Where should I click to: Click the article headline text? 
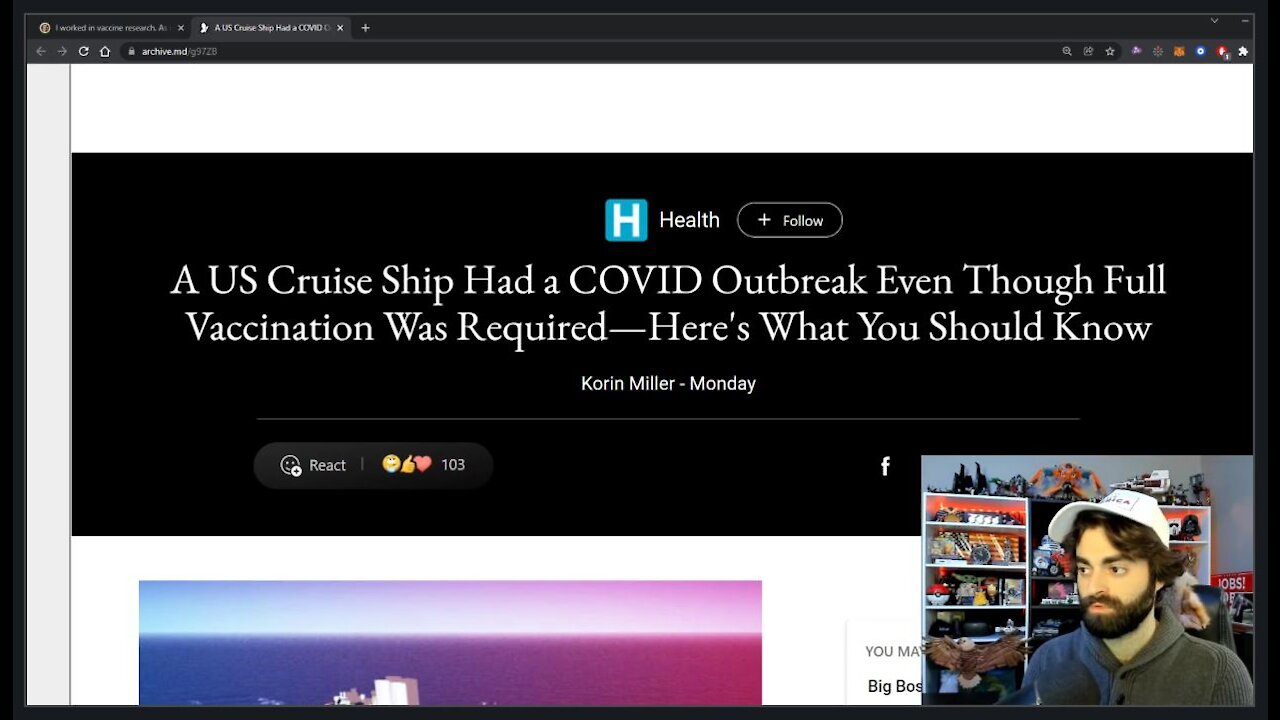(x=668, y=303)
